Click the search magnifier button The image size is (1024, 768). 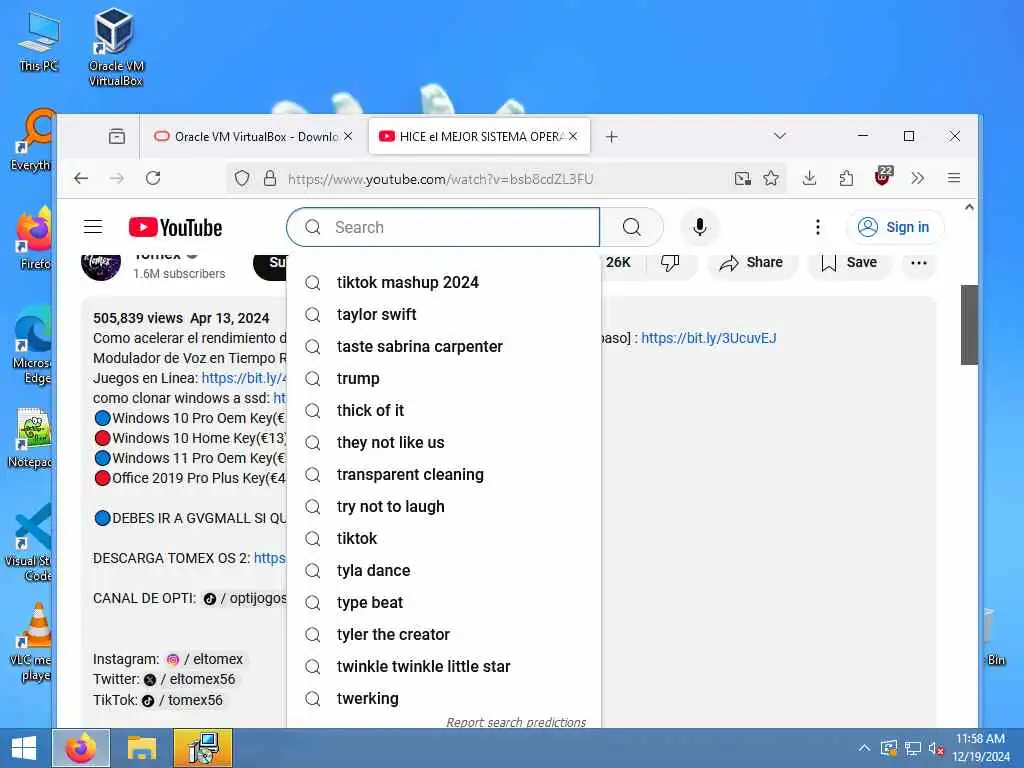coord(632,227)
